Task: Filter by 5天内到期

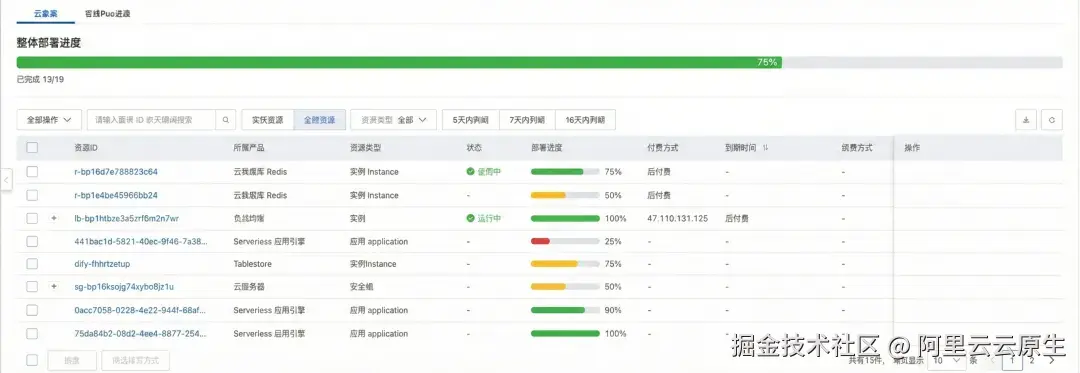Action: pyautogui.click(x=470, y=120)
